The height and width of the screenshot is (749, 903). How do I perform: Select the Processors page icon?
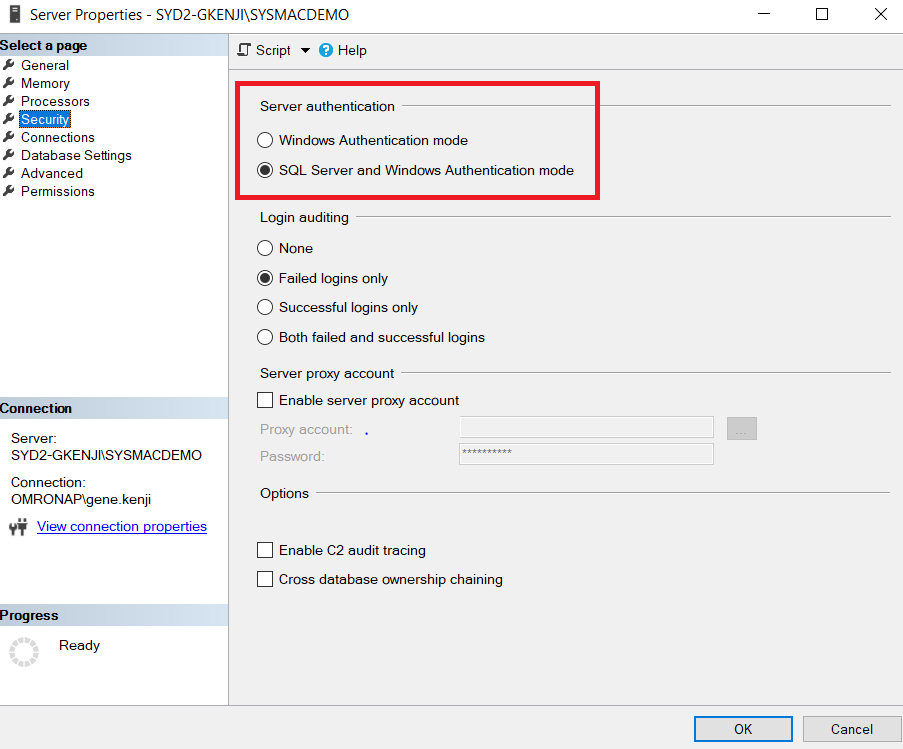(11, 101)
